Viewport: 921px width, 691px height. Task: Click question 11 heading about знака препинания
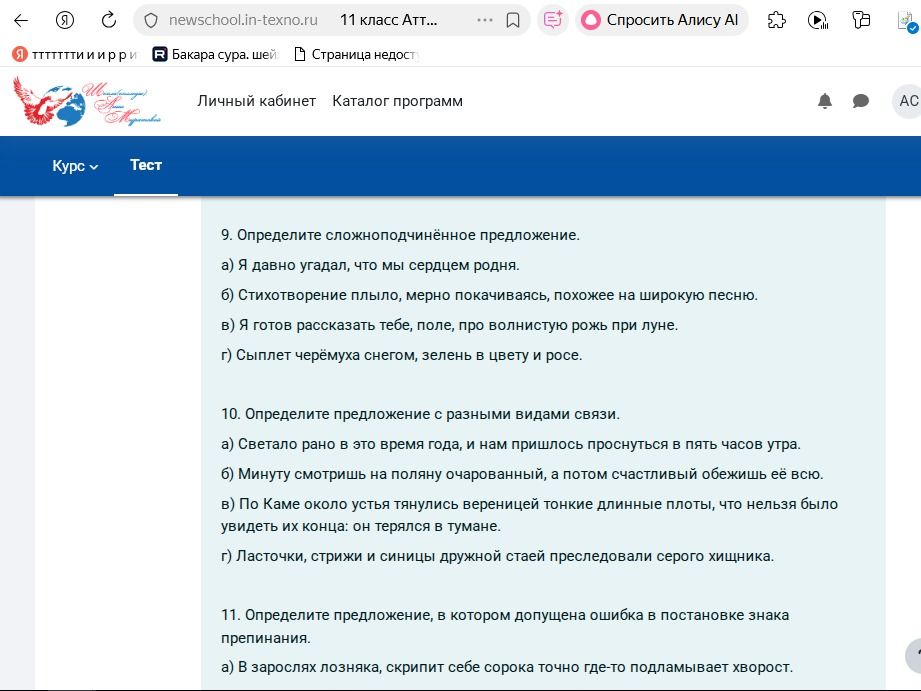click(505, 626)
